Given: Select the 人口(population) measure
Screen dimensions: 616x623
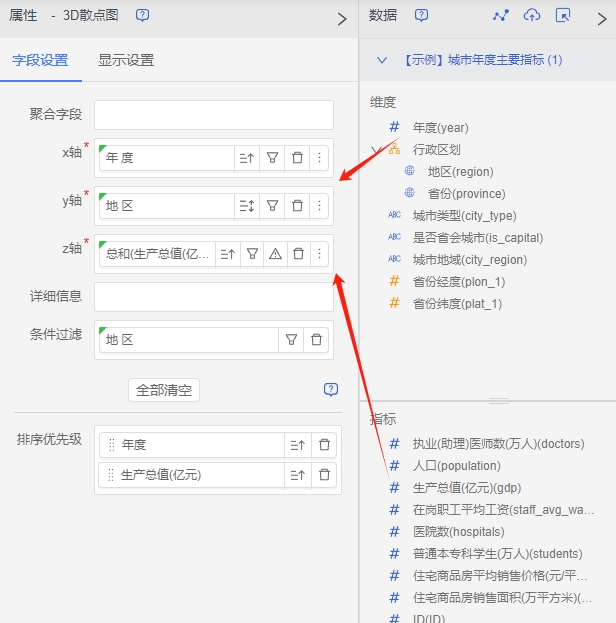Looking at the screenshot, I should click(x=456, y=465).
